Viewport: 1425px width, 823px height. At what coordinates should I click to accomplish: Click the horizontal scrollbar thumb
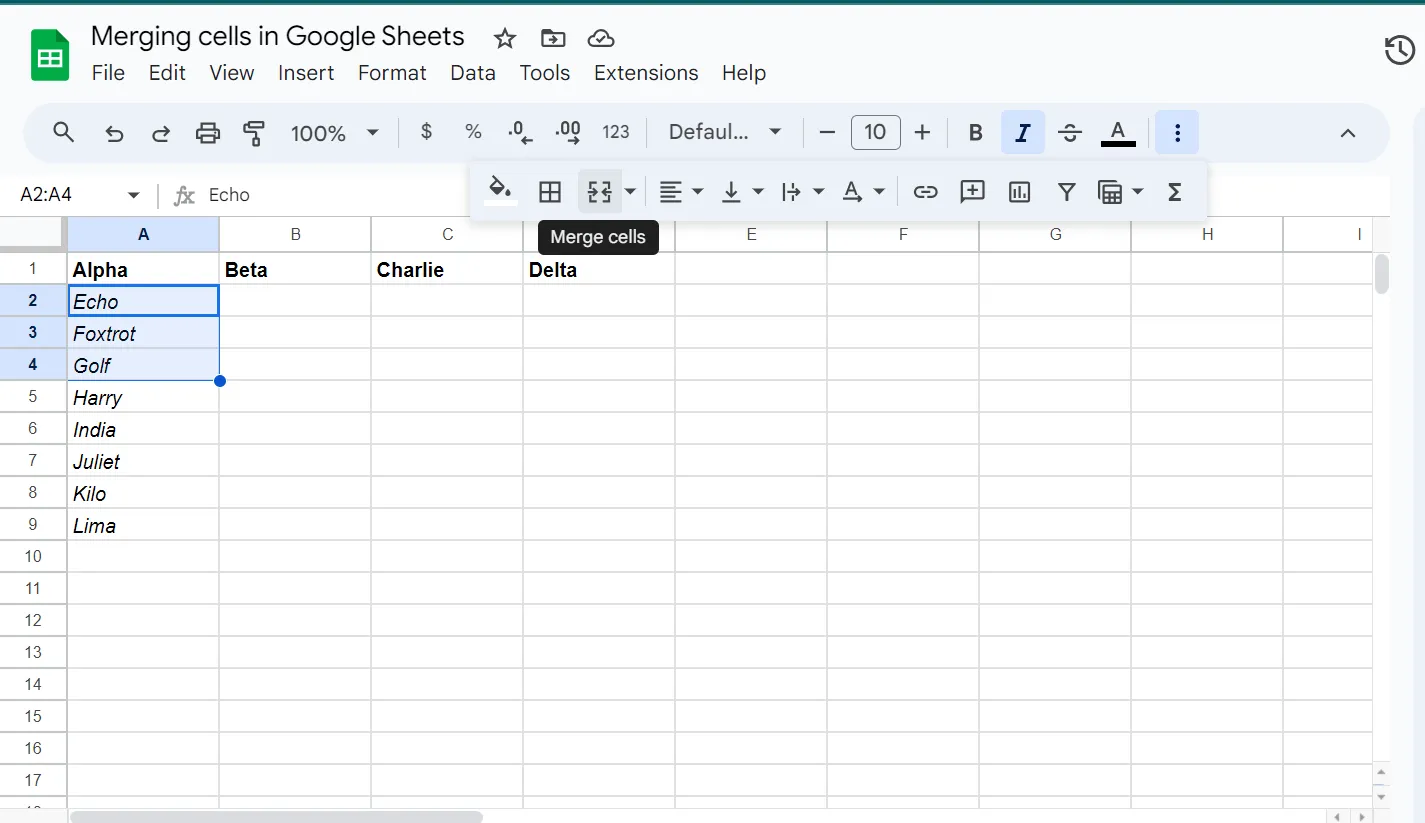click(x=276, y=816)
